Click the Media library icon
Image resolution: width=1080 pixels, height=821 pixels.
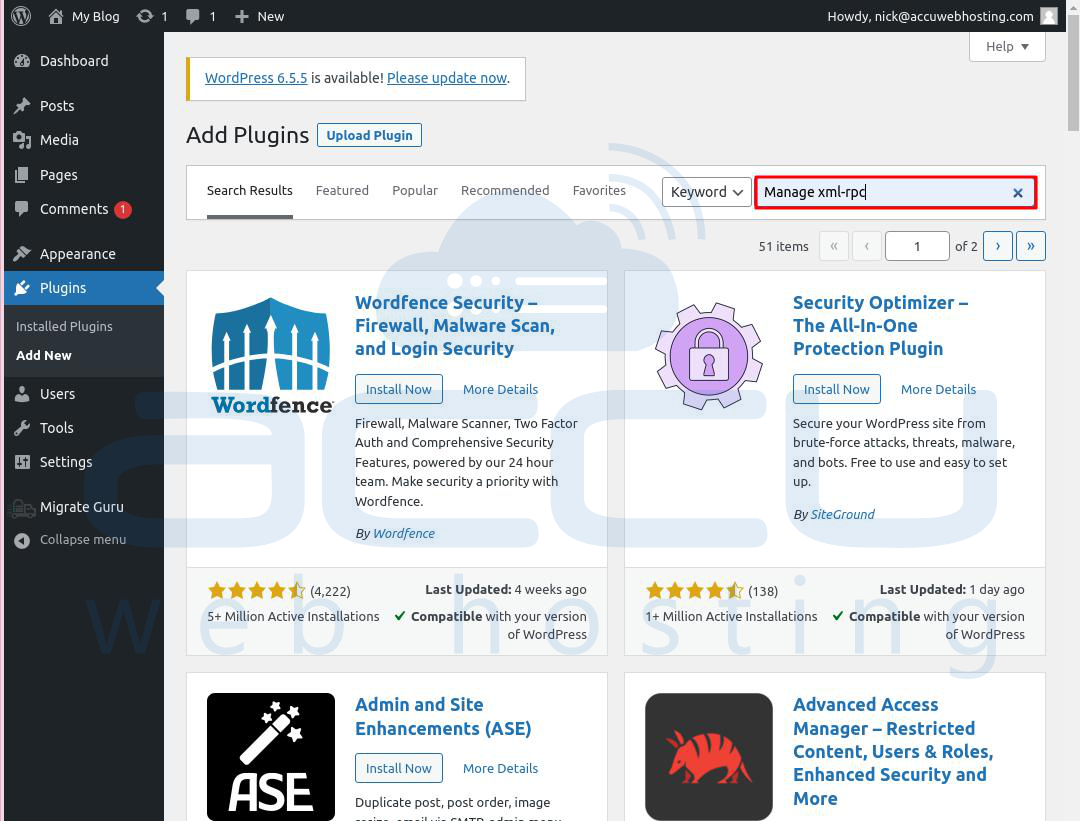click(x=22, y=140)
